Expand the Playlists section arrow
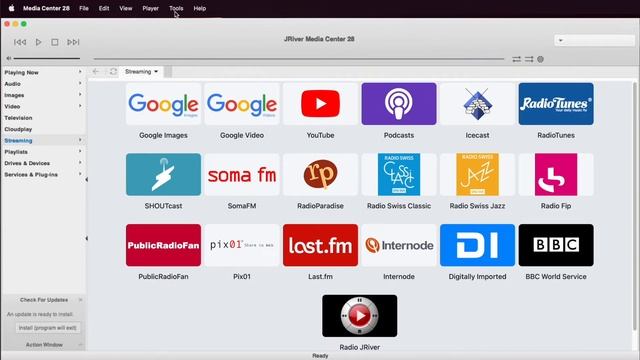The width and height of the screenshot is (640, 360). [80, 151]
